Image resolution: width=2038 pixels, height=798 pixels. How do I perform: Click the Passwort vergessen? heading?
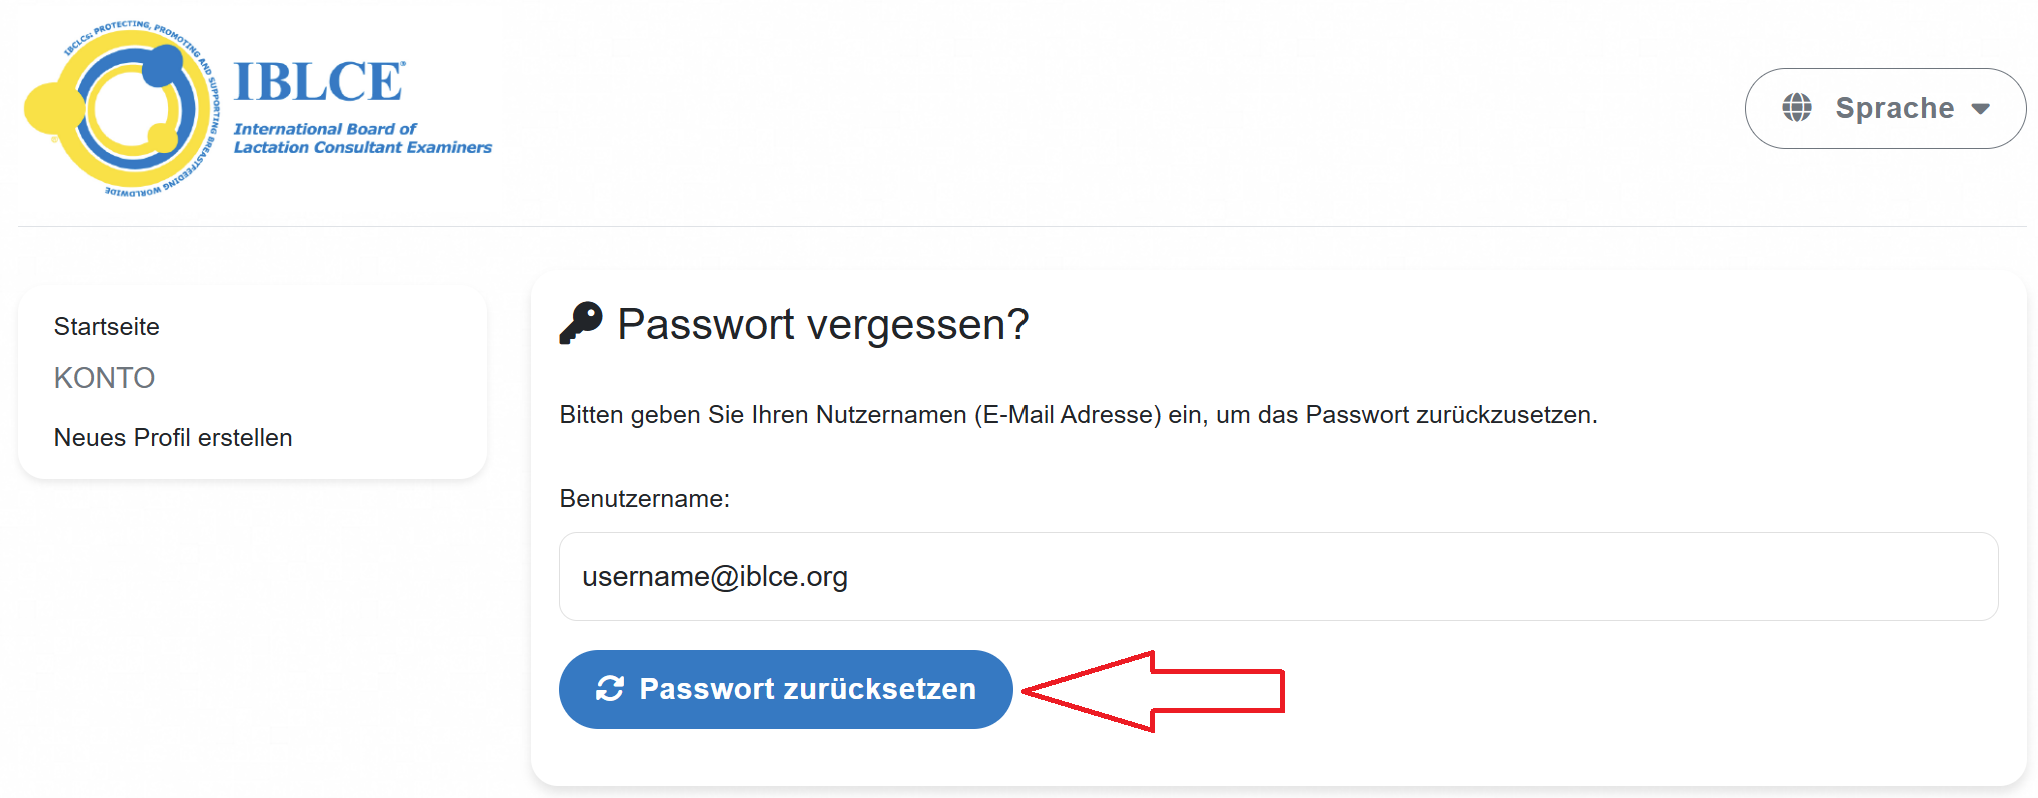pyautogui.click(x=823, y=324)
